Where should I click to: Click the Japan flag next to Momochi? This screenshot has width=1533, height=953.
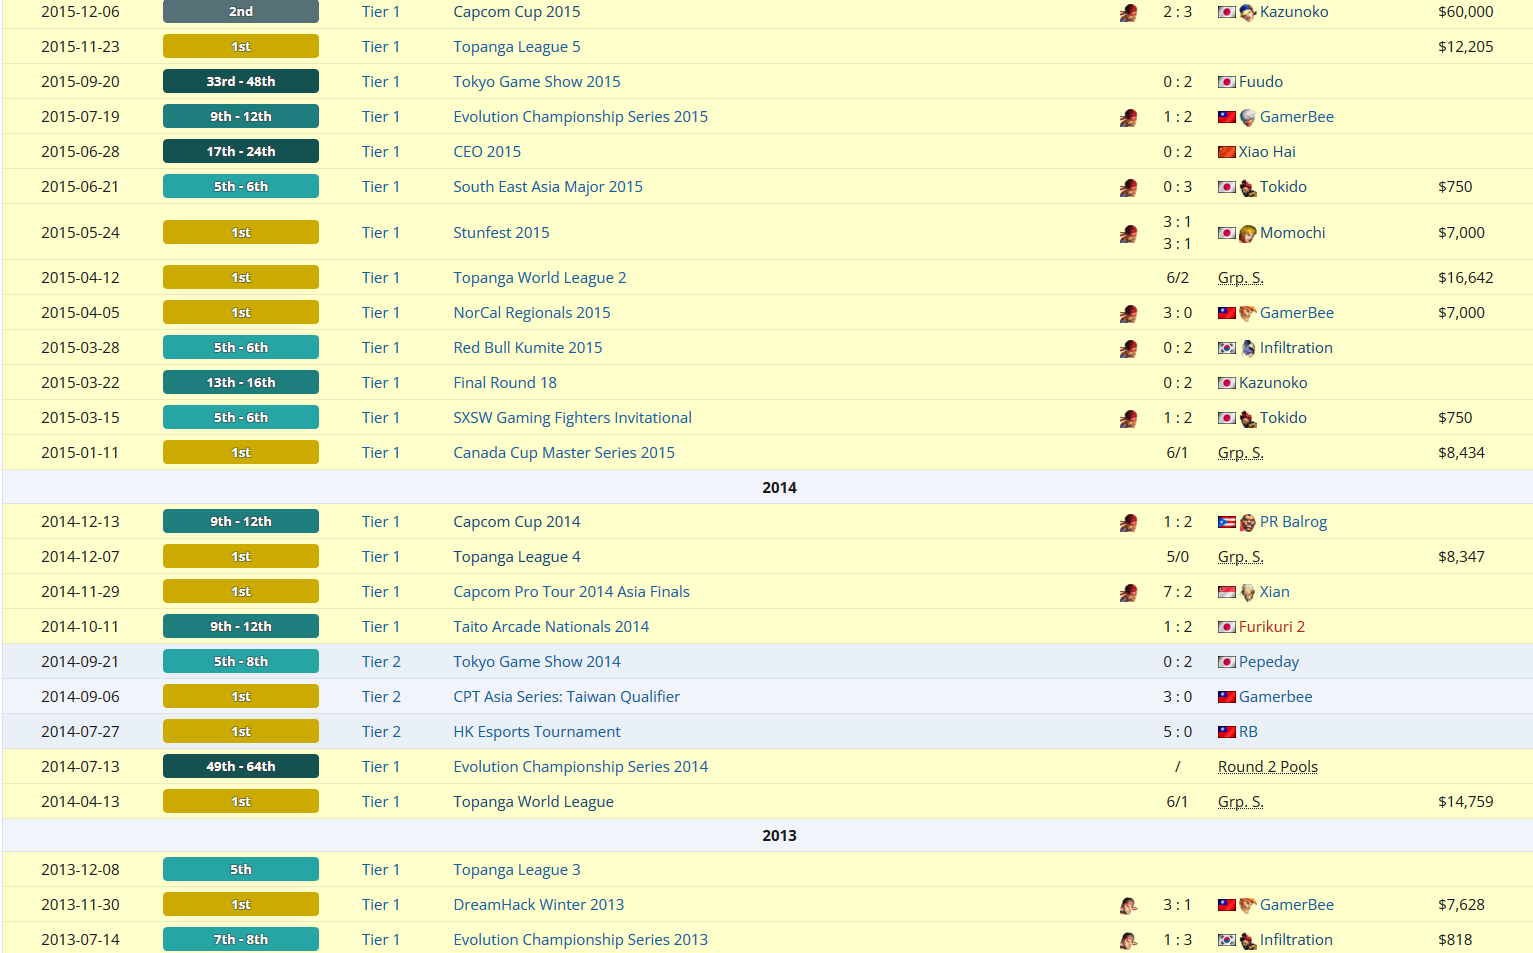click(x=1226, y=233)
